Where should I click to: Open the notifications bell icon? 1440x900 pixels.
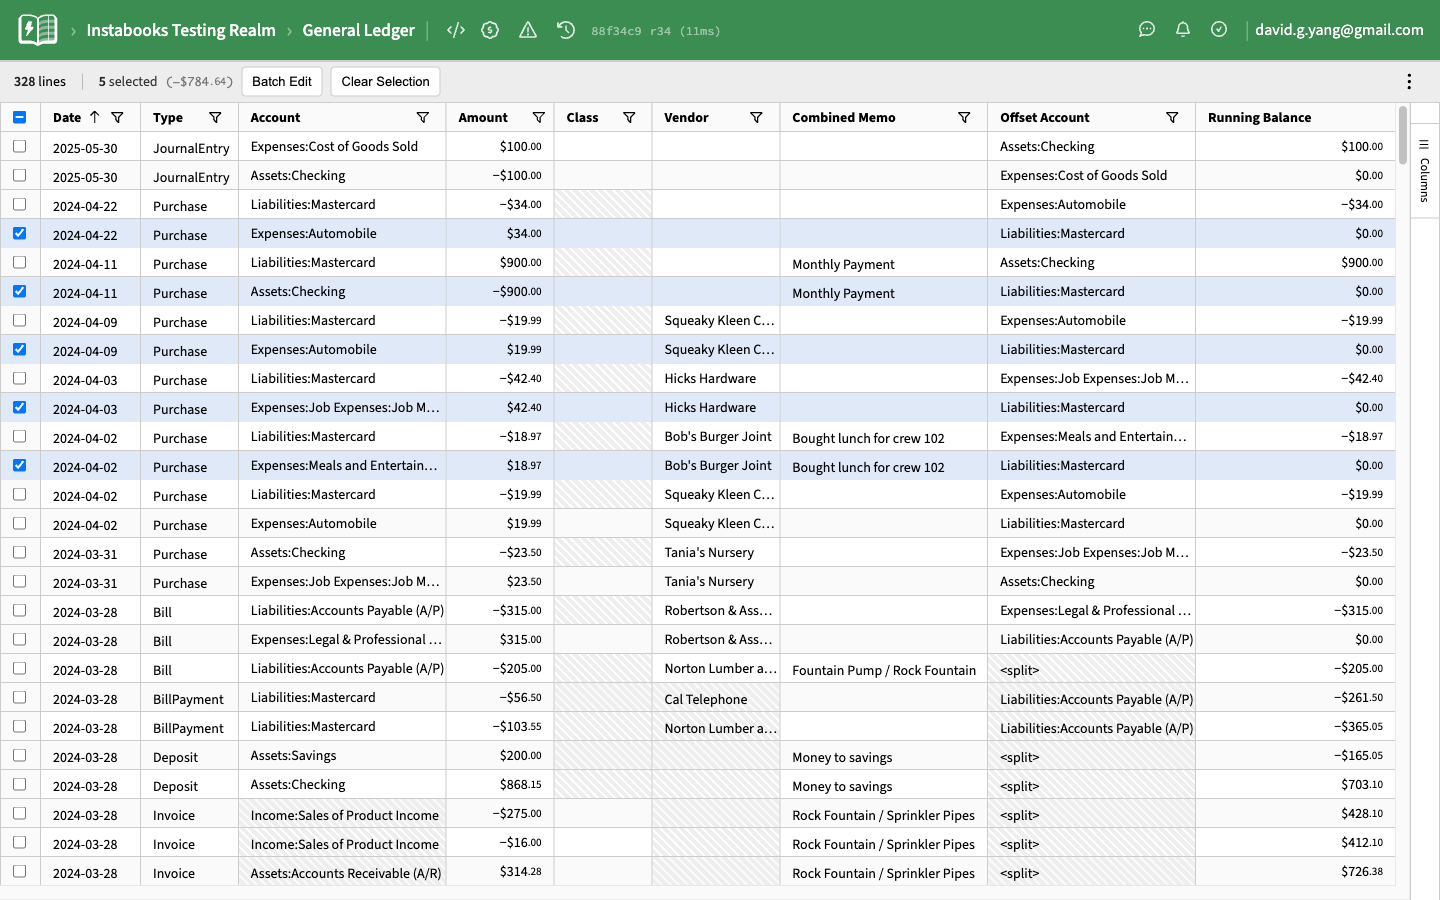tap(1183, 30)
